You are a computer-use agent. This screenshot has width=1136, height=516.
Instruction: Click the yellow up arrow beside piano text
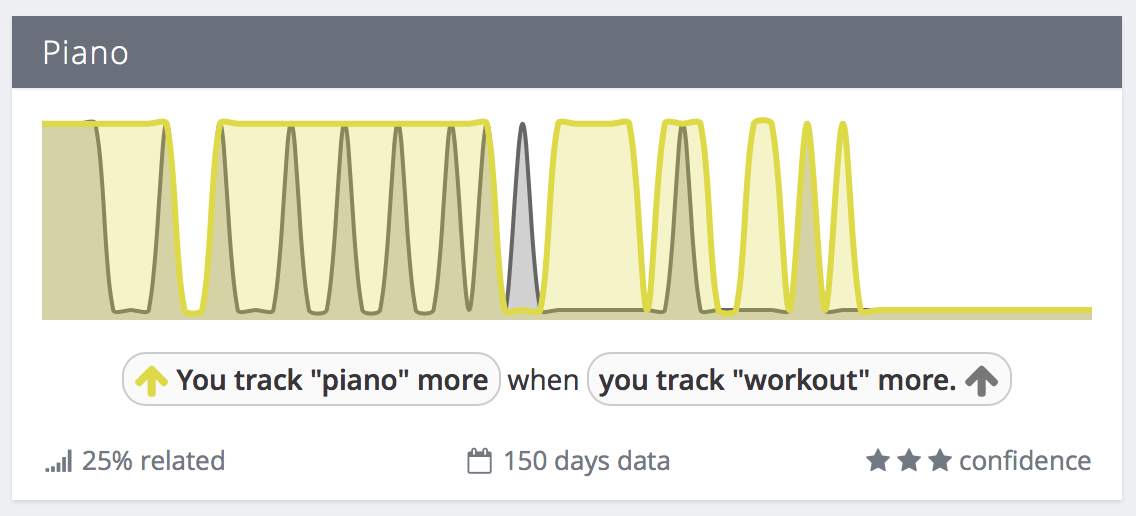point(151,380)
